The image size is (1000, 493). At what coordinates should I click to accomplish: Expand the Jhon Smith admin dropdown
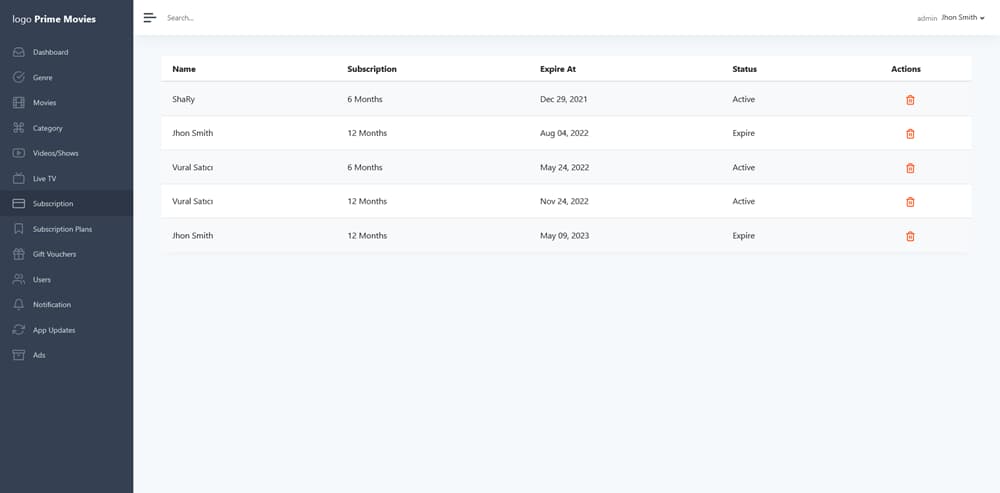(963, 18)
